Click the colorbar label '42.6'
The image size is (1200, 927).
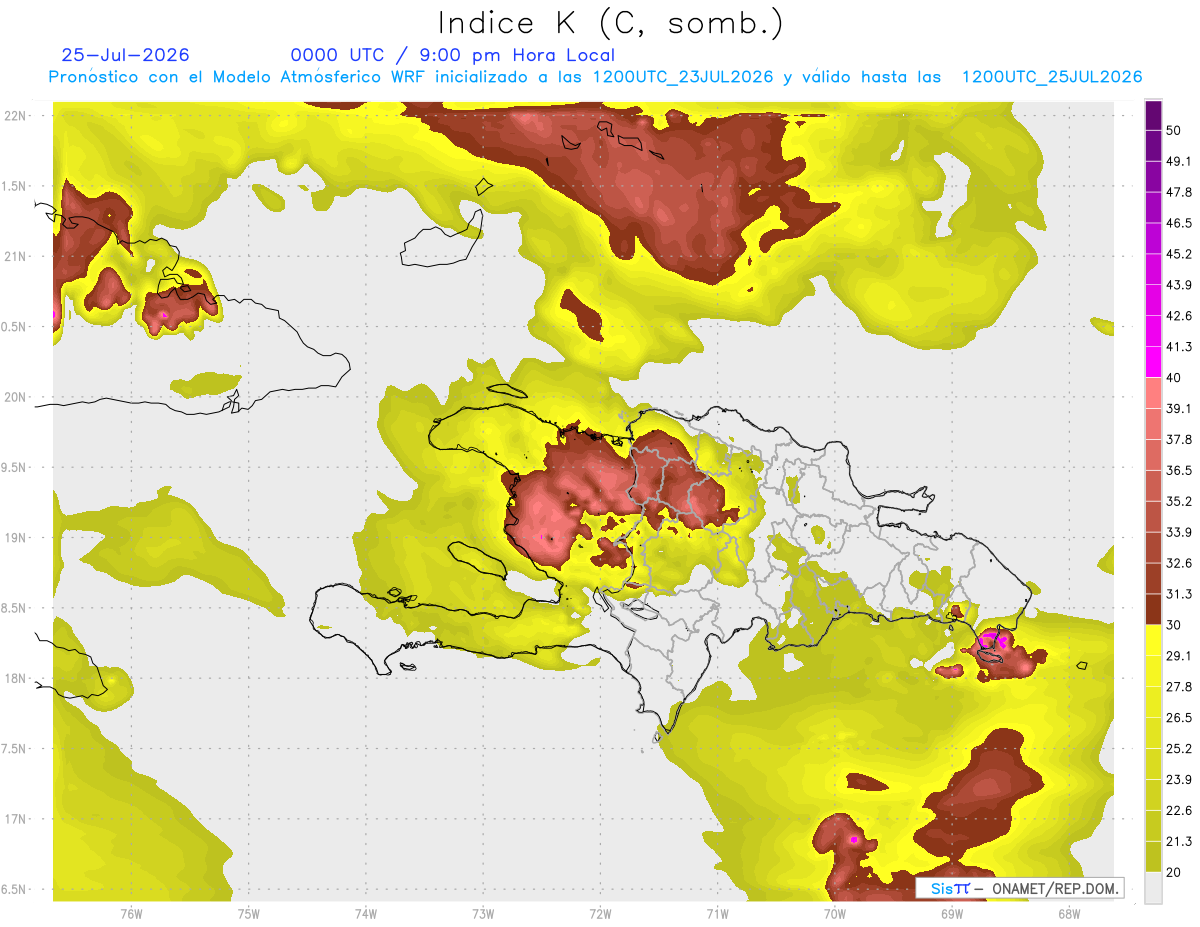[1179, 316]
